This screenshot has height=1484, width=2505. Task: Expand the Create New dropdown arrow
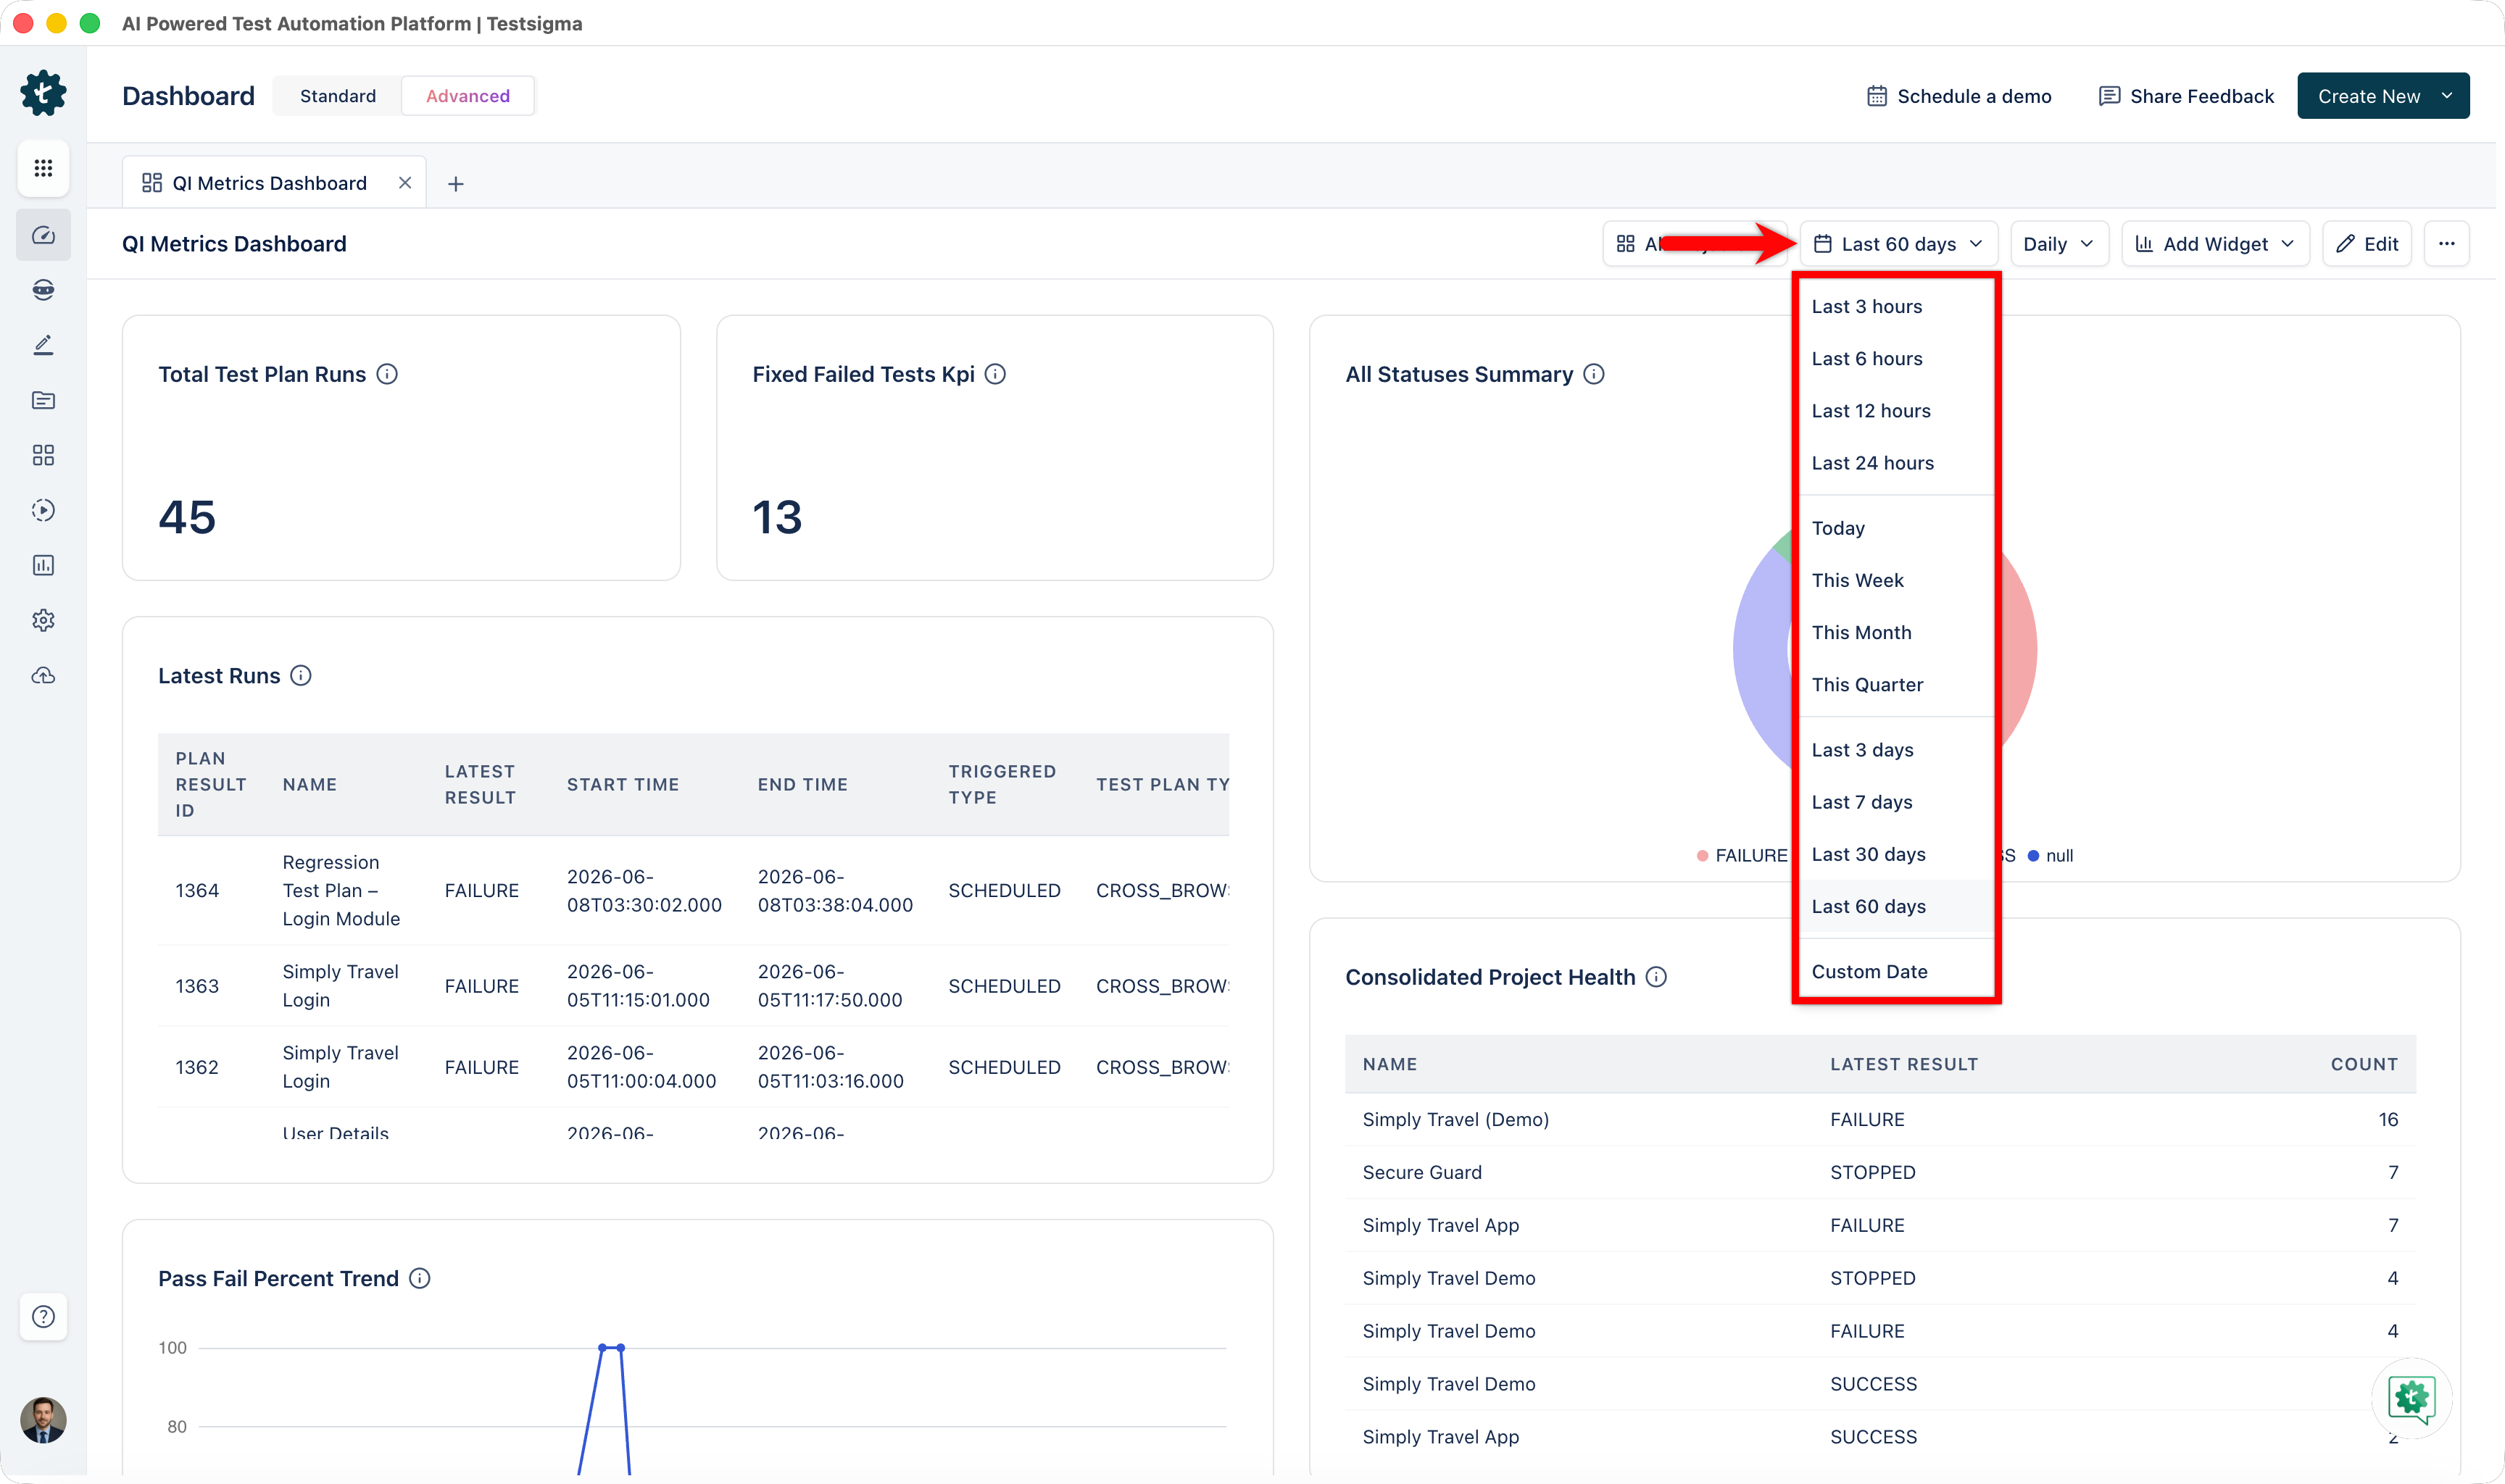[x=2447, y=96]
